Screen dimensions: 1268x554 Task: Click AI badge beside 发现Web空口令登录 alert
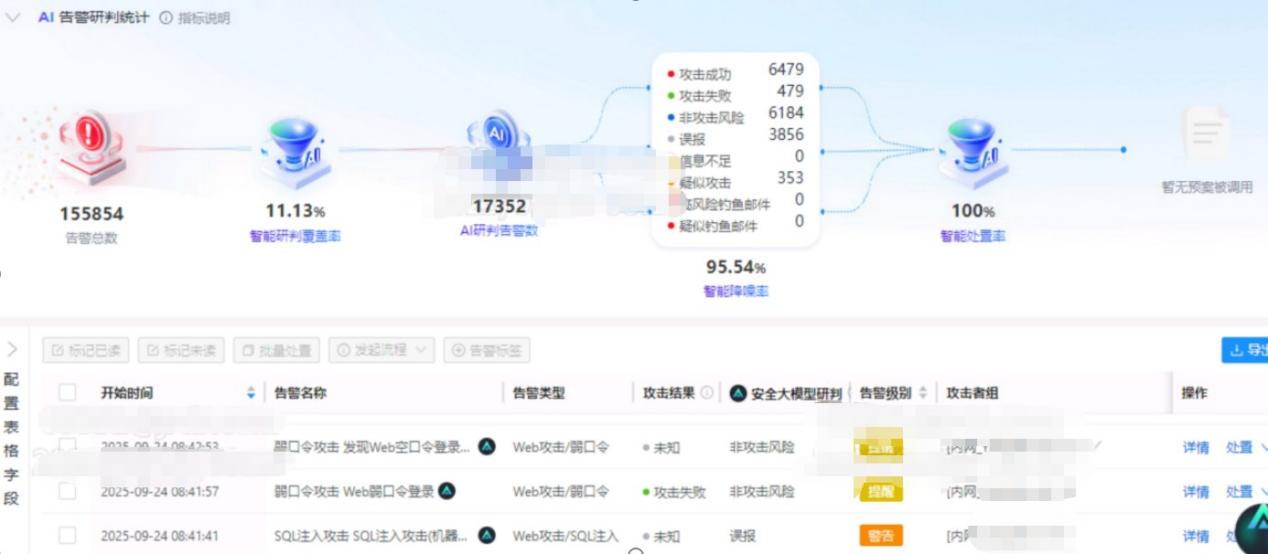click(x=487, y=446)
